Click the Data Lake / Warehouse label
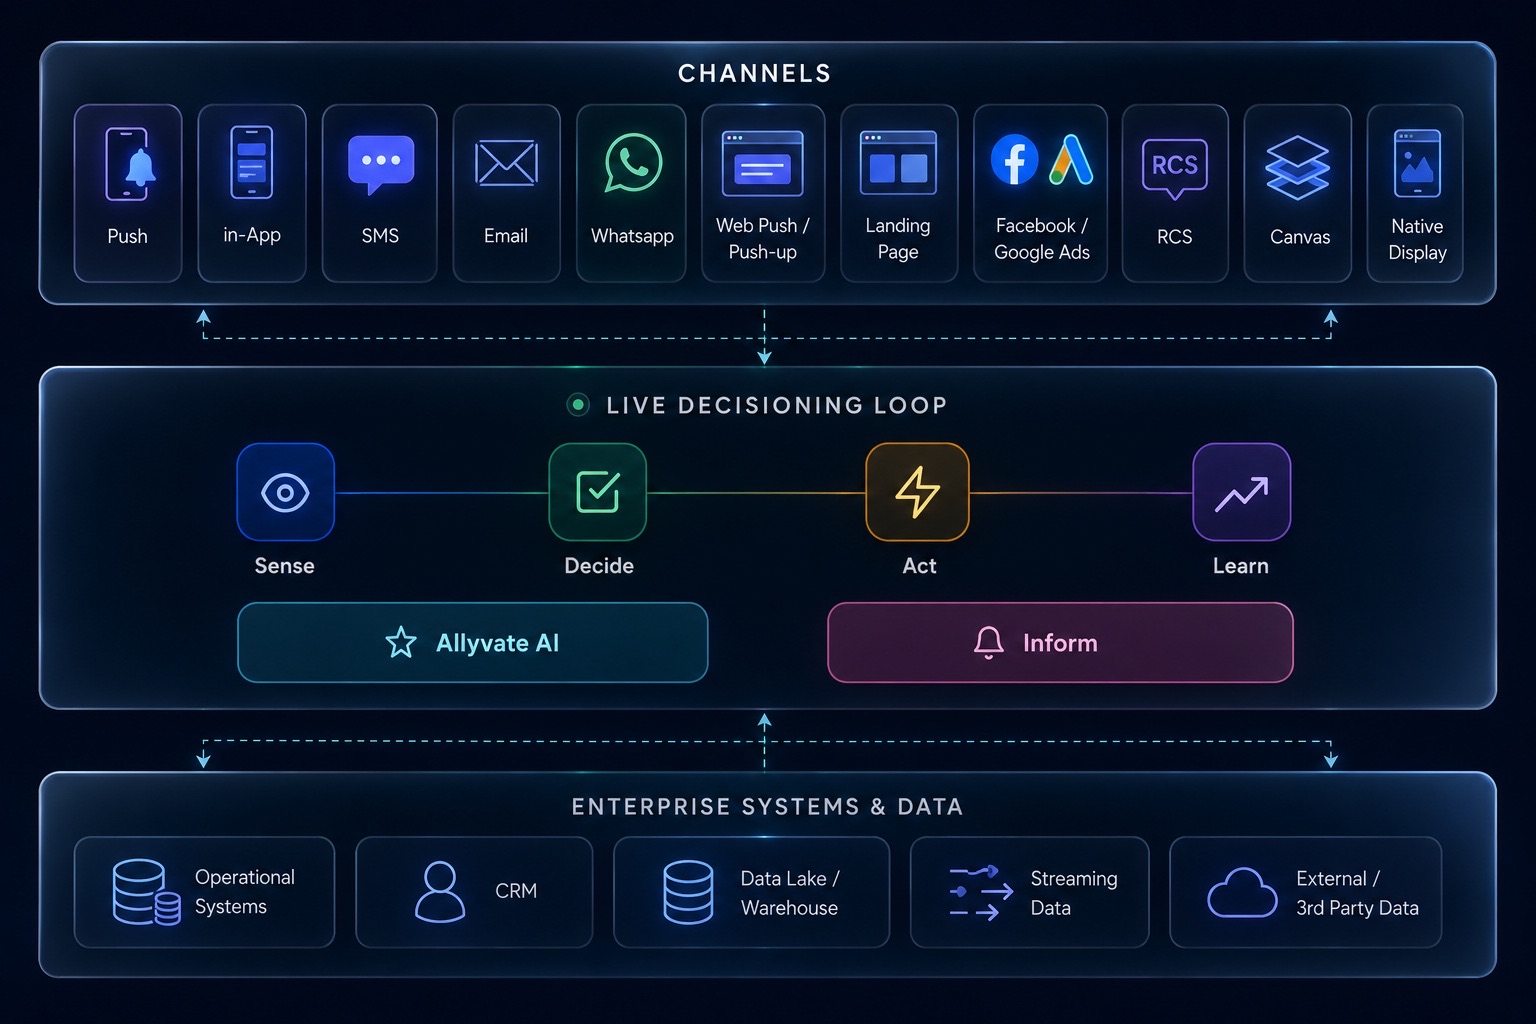 pyautogui.click(x=790, y=893)
